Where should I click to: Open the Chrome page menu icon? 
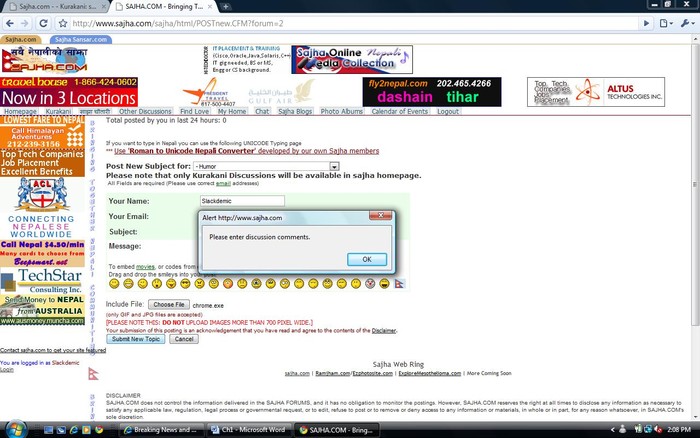point(666,22)
